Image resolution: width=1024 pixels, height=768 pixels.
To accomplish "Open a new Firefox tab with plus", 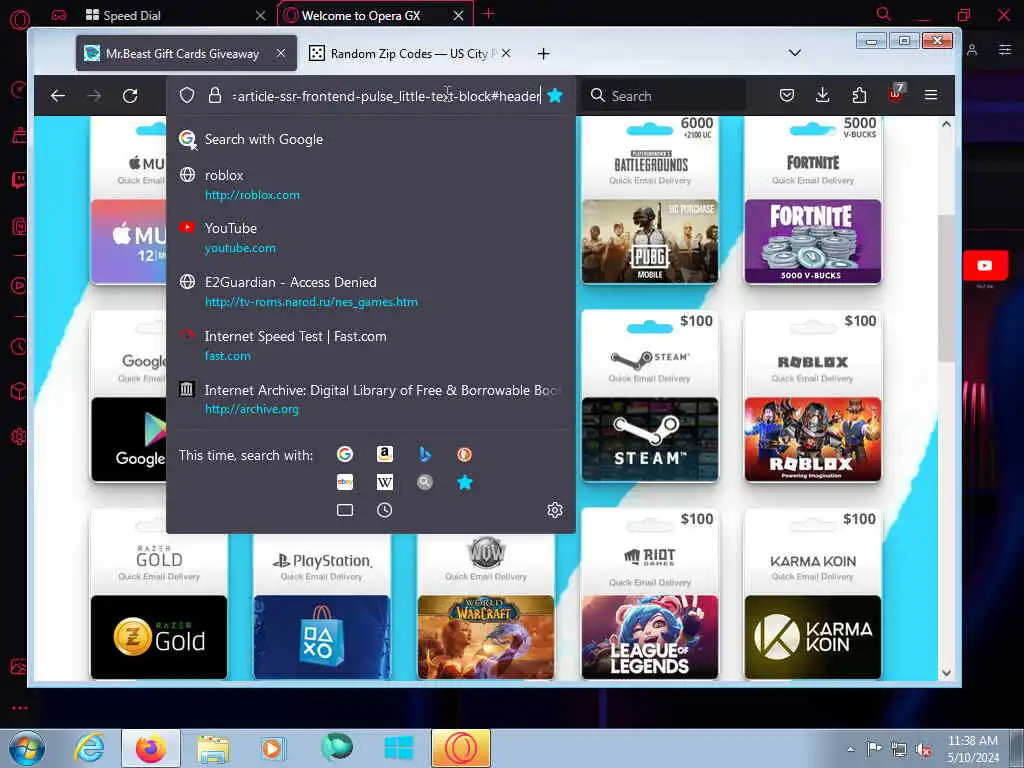I will (x=543, y=54).
